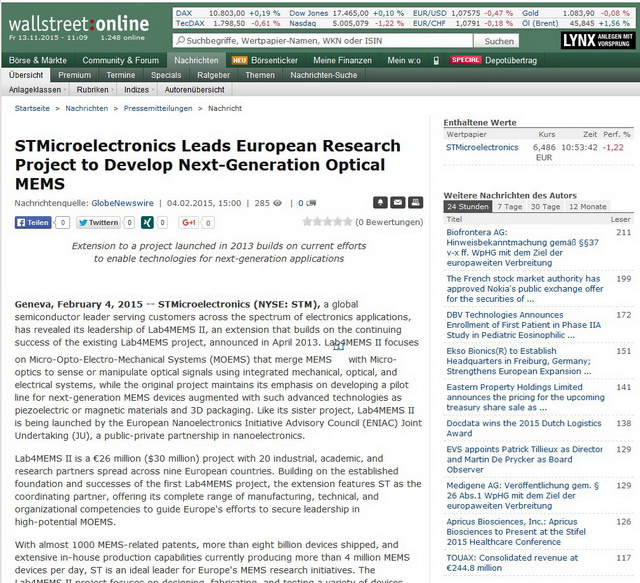
Task: Click the notification bell icon above article
Action: click(x=380, y=202)
